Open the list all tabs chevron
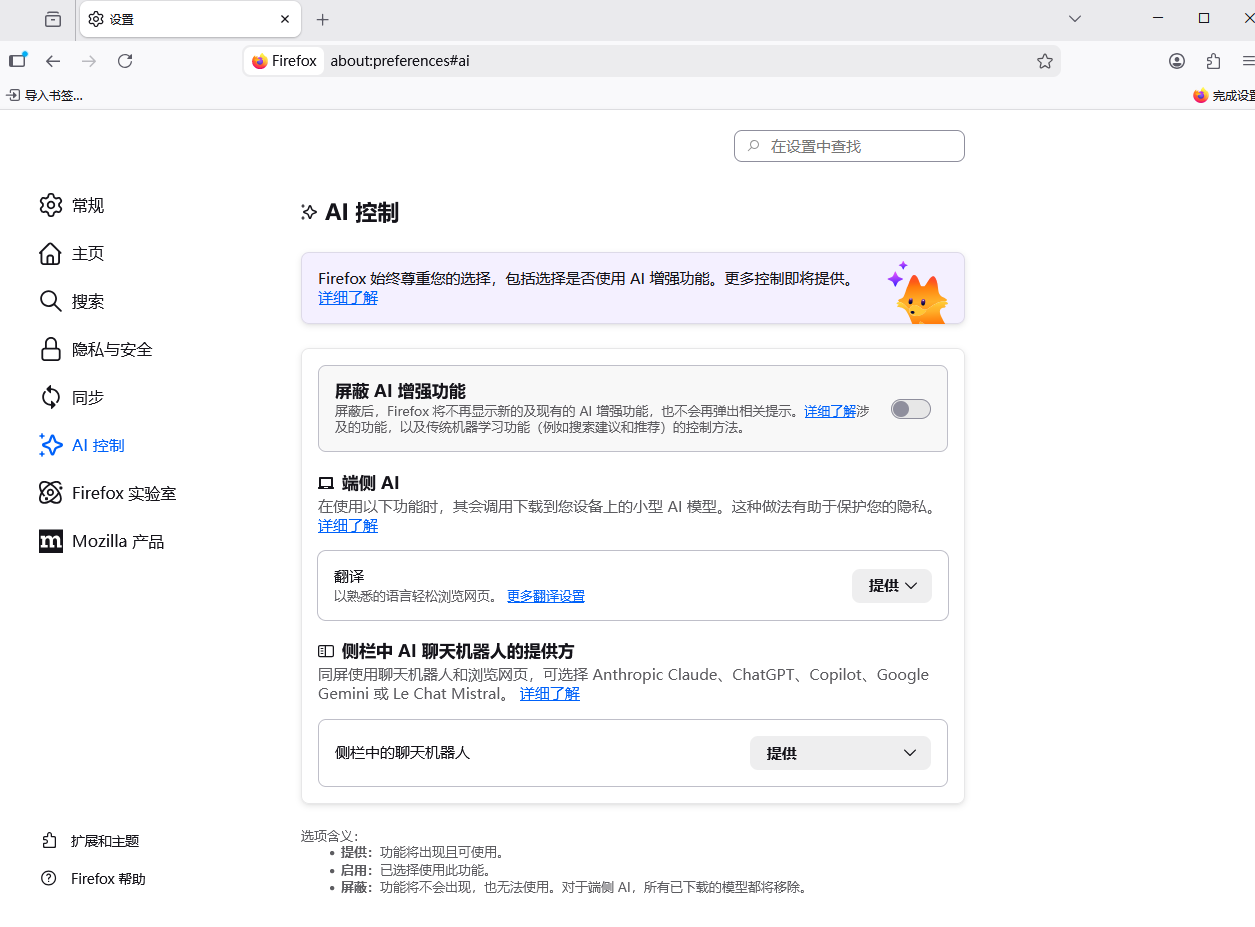Screen dimensions: 1255x927 pos(1075,19)
